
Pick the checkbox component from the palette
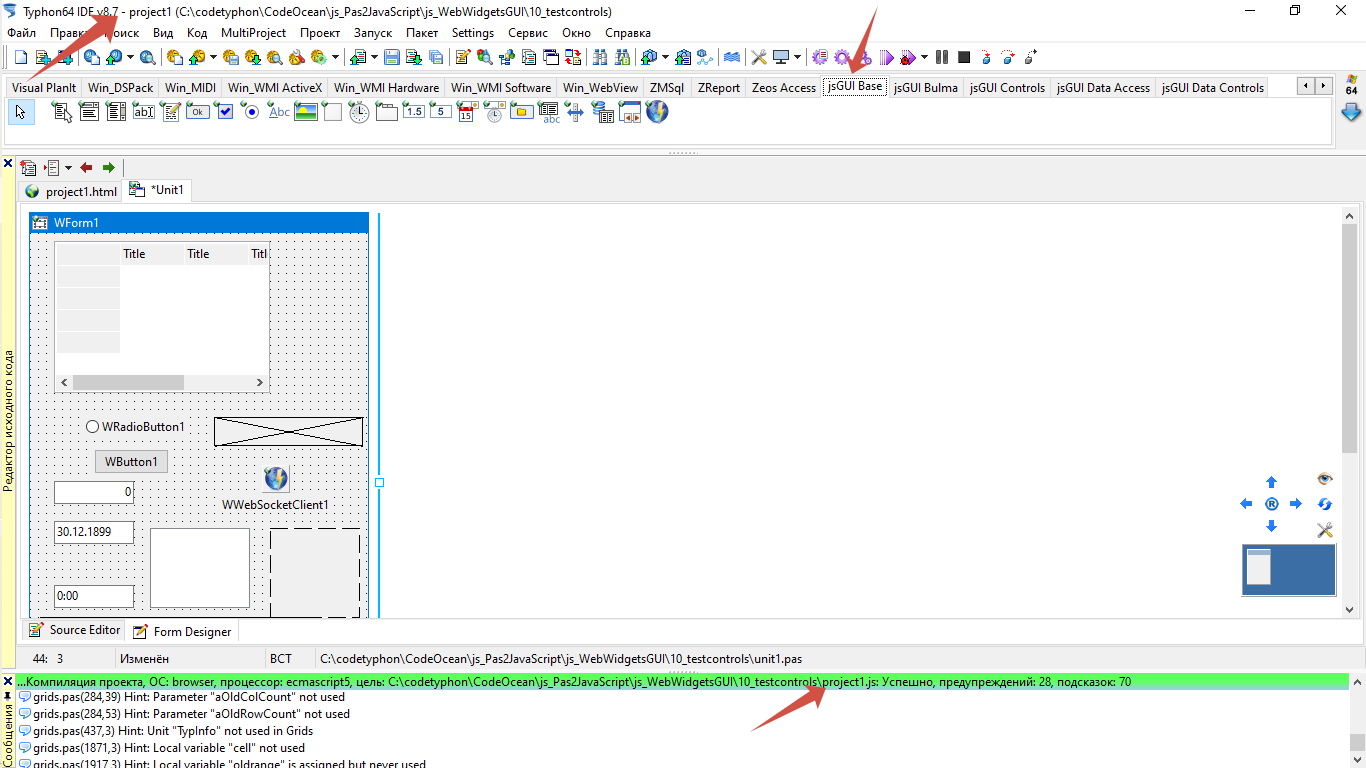pyautogui.click(x=224, y=112)
